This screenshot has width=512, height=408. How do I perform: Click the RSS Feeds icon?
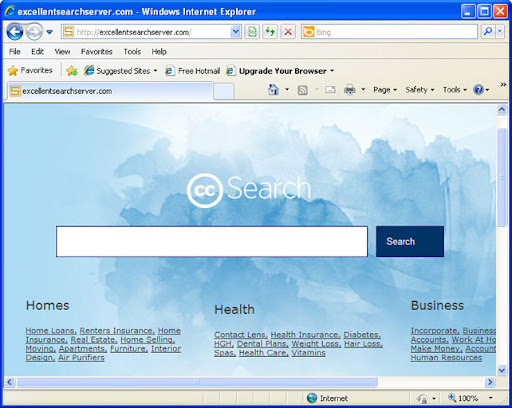(x=302, y=90)
